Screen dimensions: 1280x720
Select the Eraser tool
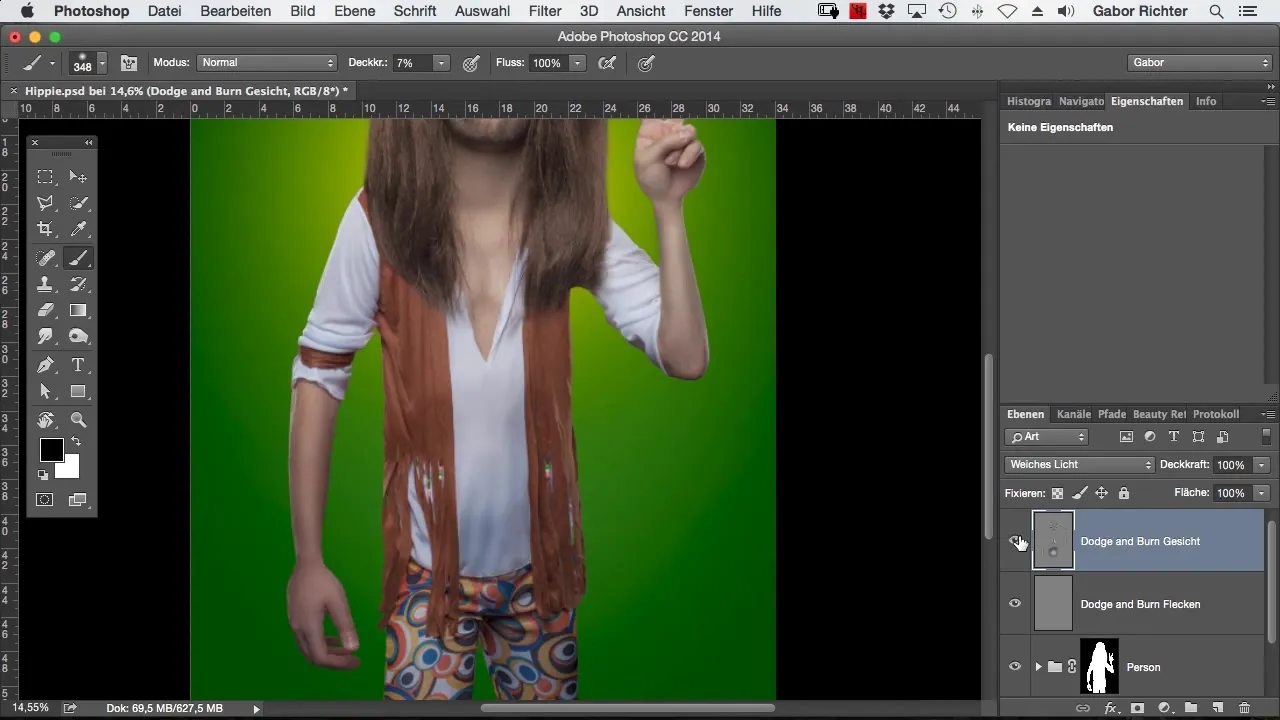[46, 311]
